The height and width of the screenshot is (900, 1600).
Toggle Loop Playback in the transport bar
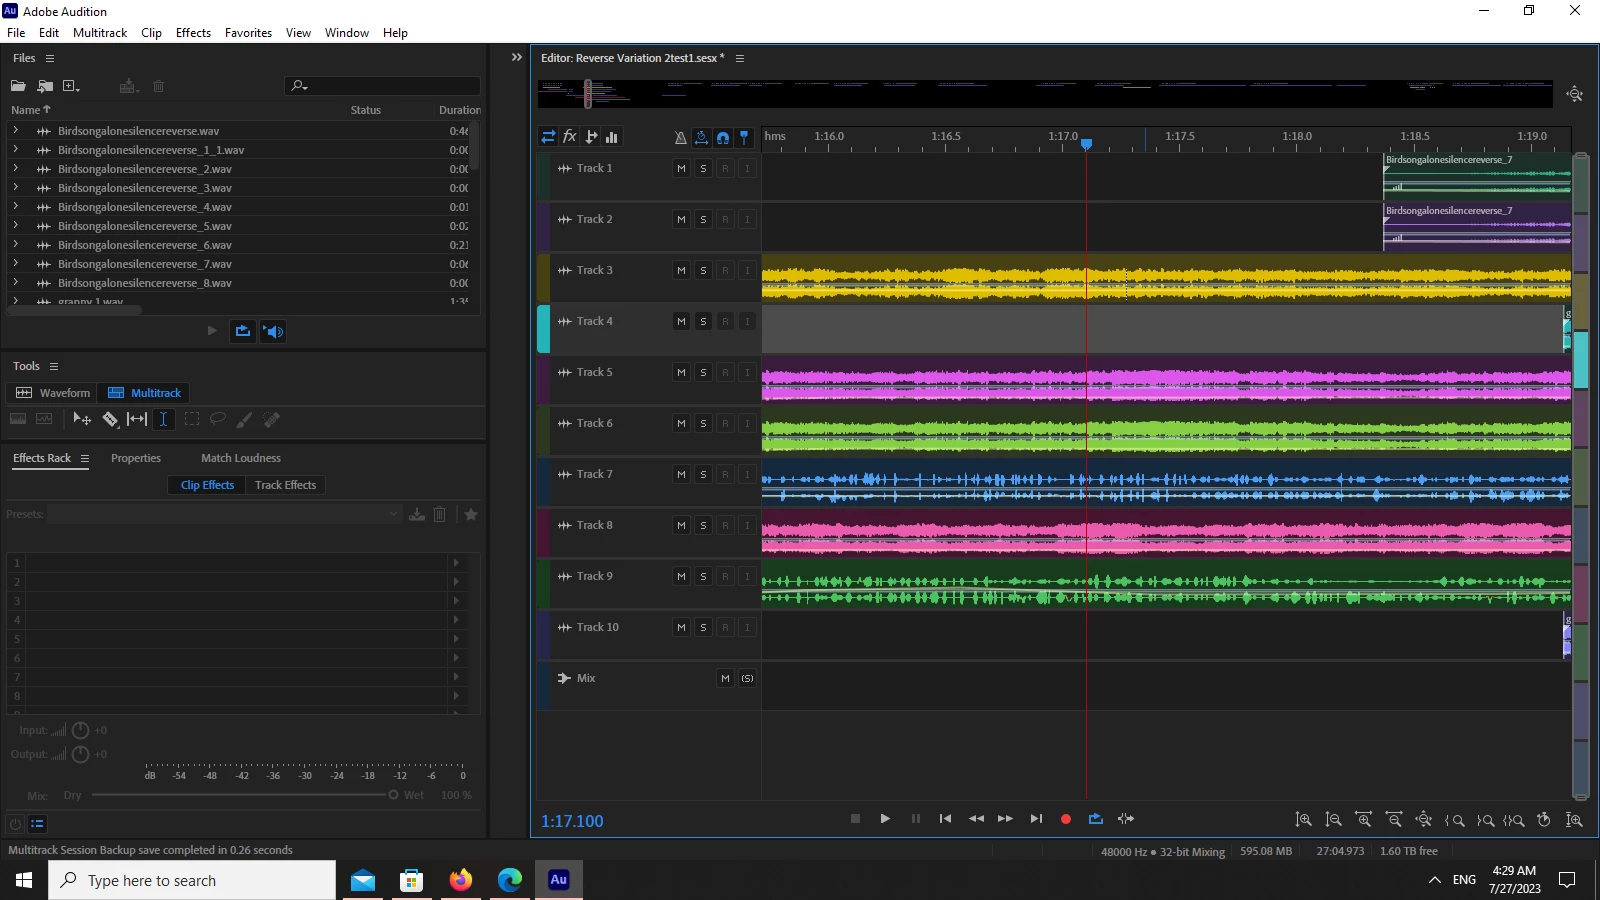(1096, 819)
